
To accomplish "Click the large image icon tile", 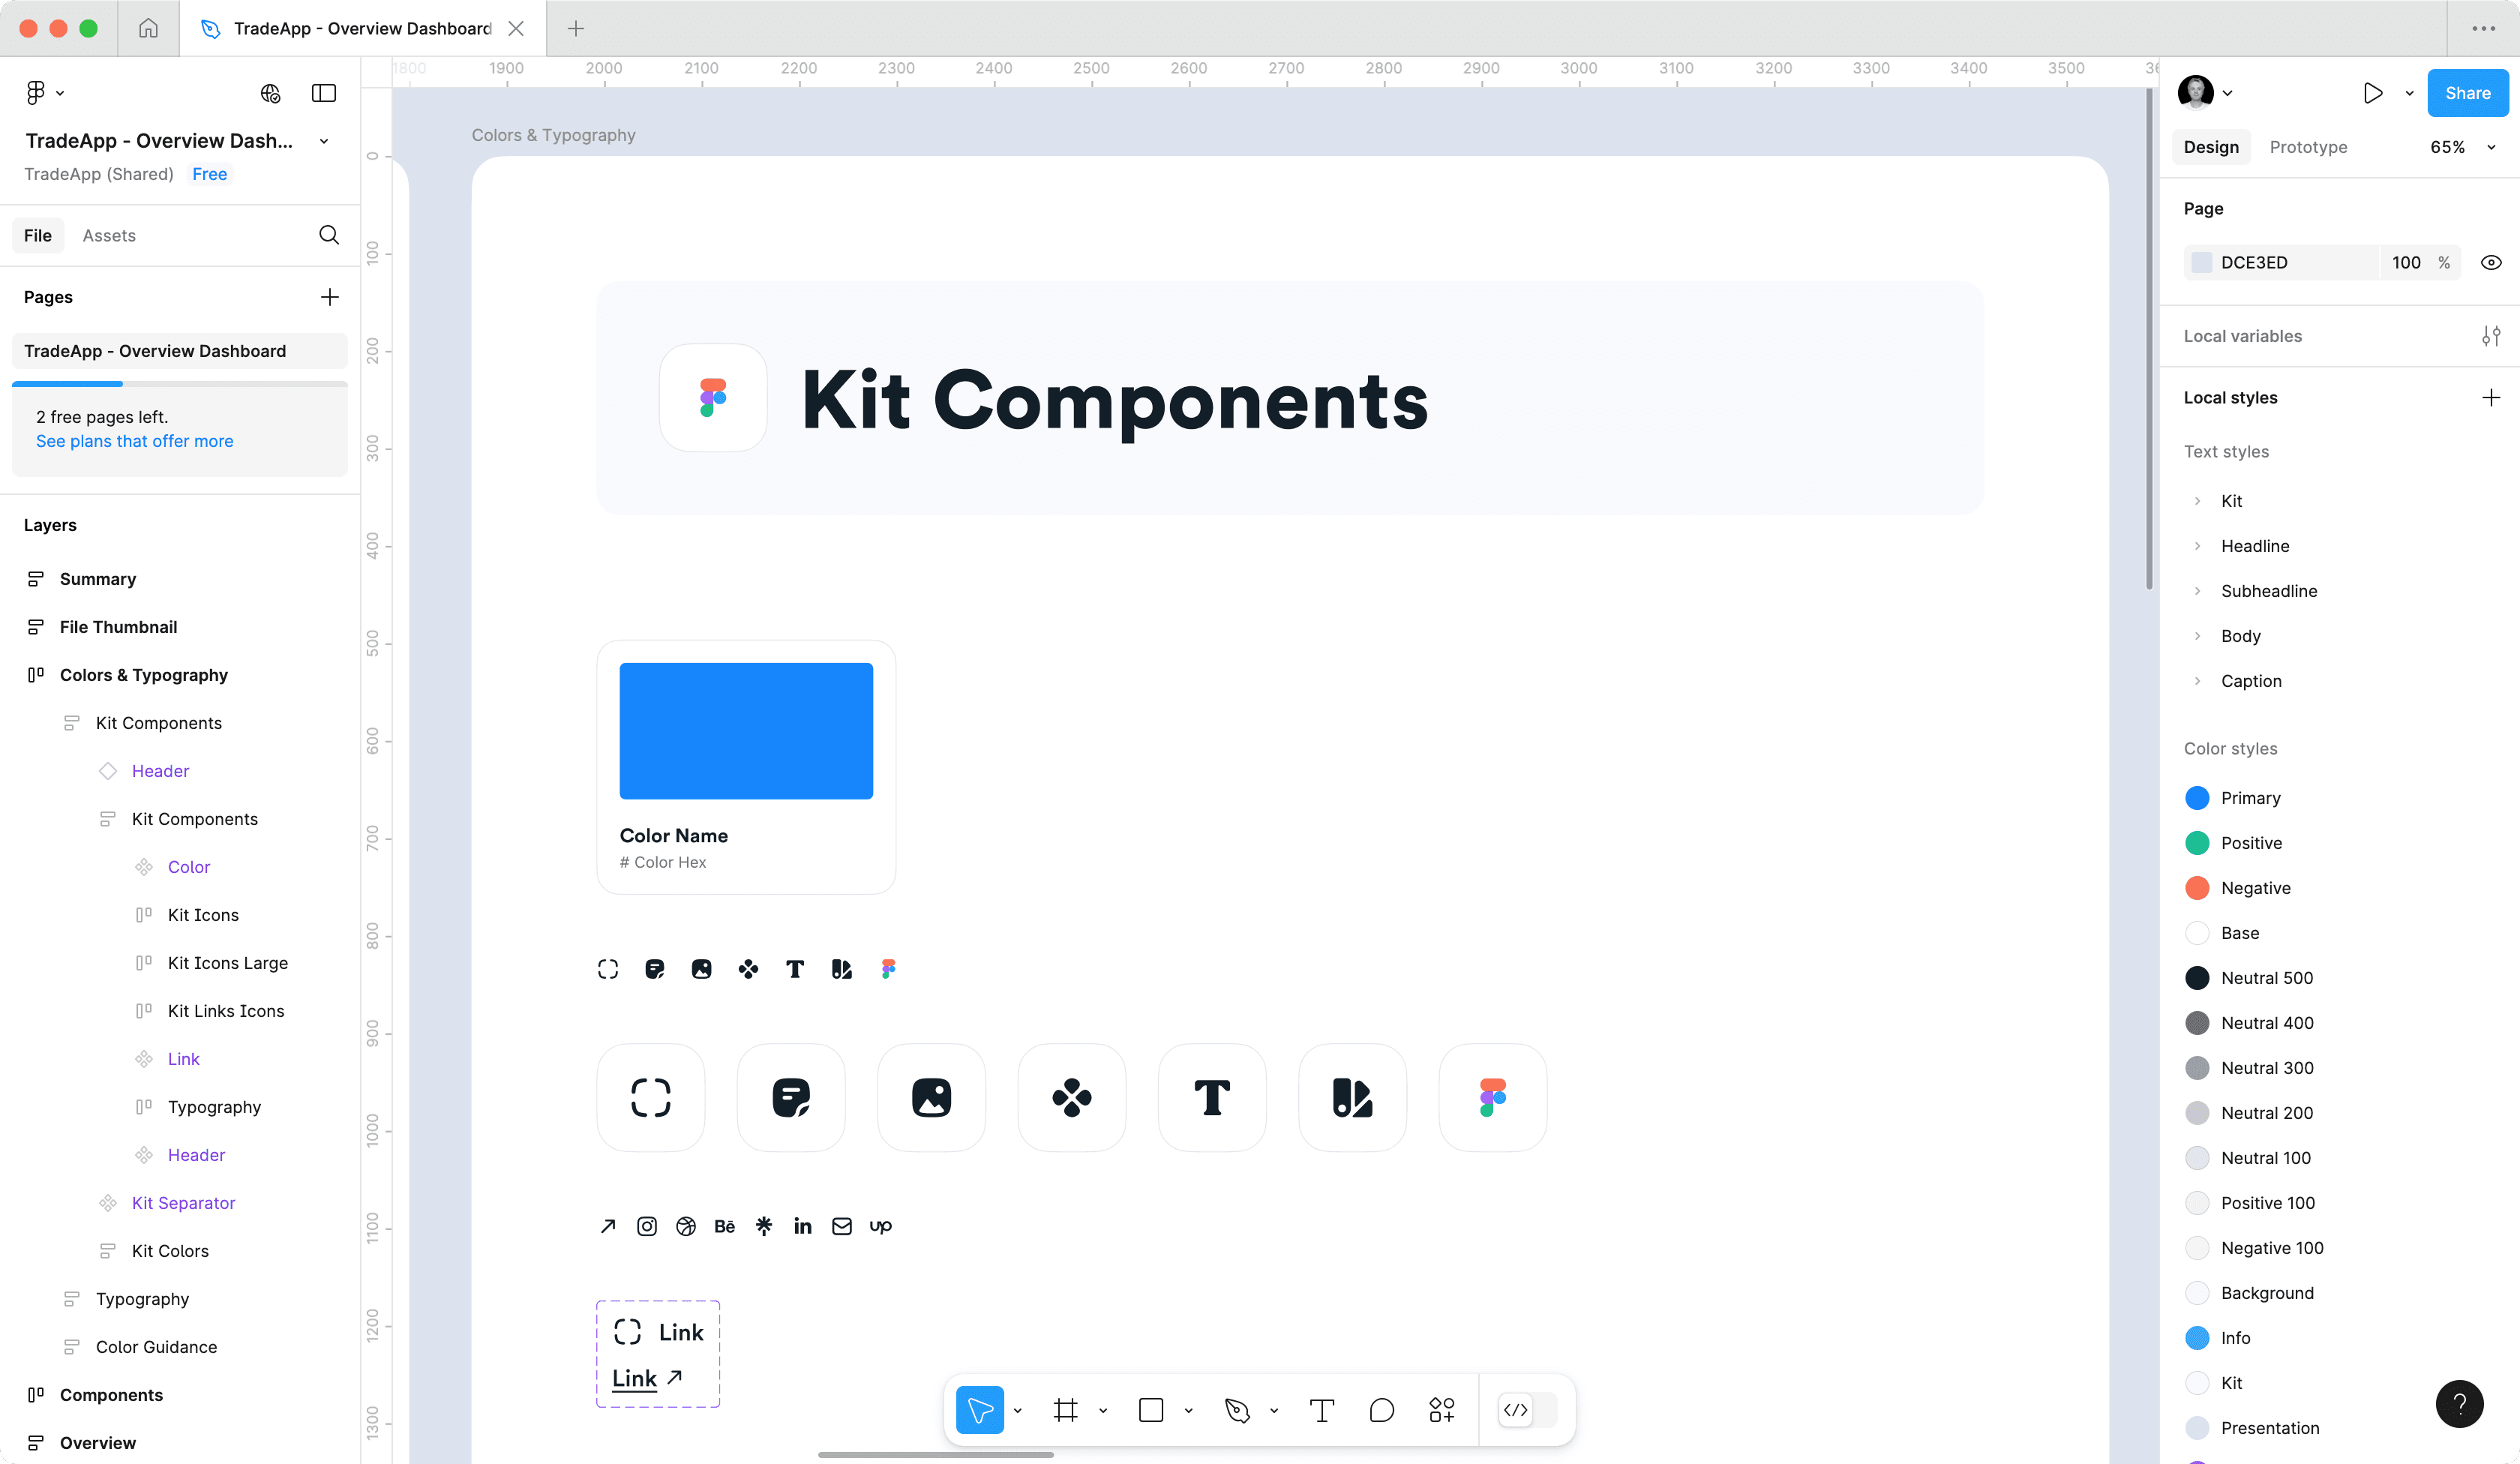I will [x=931, y=1097].
